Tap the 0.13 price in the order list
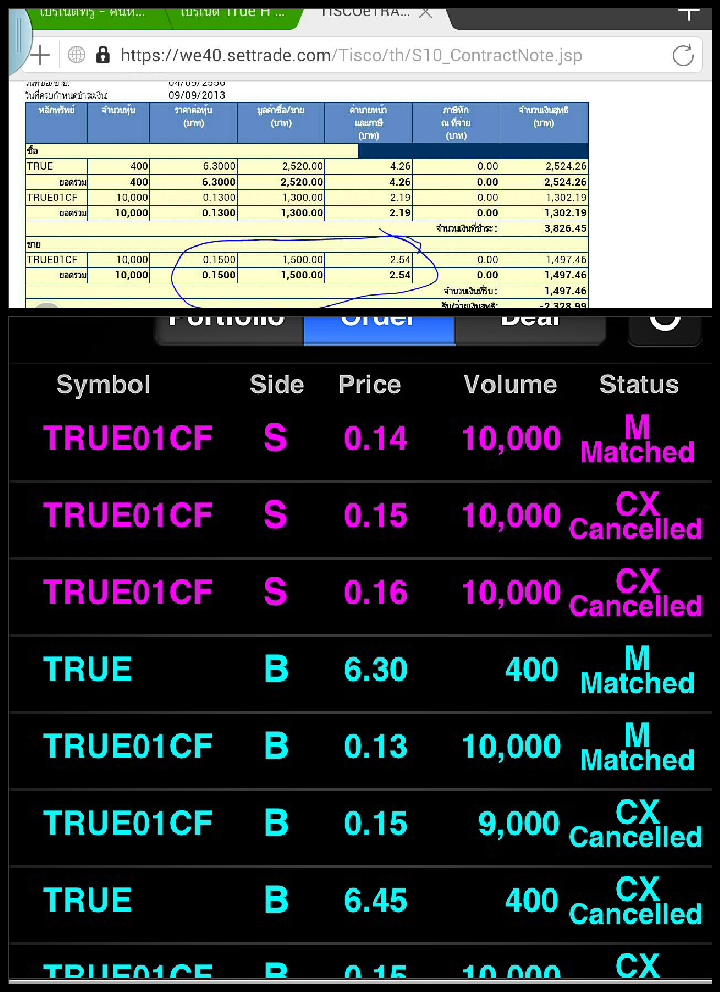720x992 pixels. click(375, 747)
